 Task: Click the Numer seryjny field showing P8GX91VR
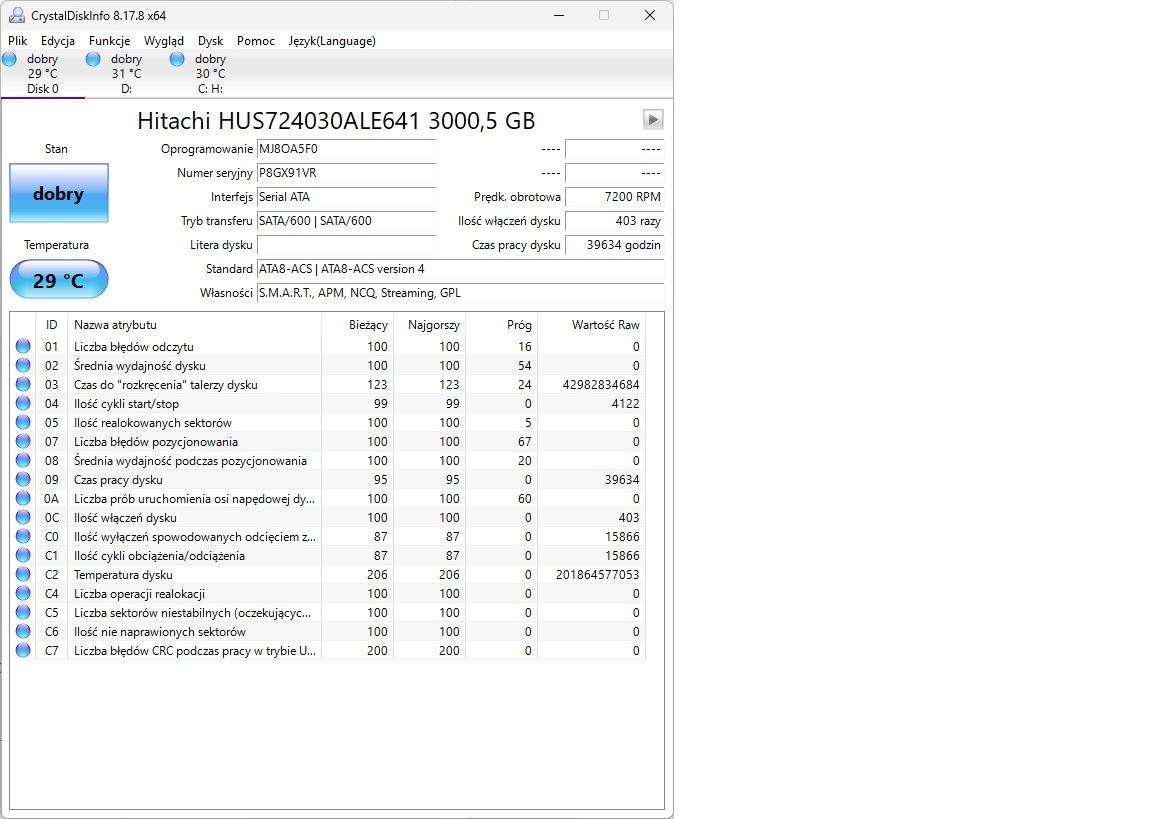[346, 173]
